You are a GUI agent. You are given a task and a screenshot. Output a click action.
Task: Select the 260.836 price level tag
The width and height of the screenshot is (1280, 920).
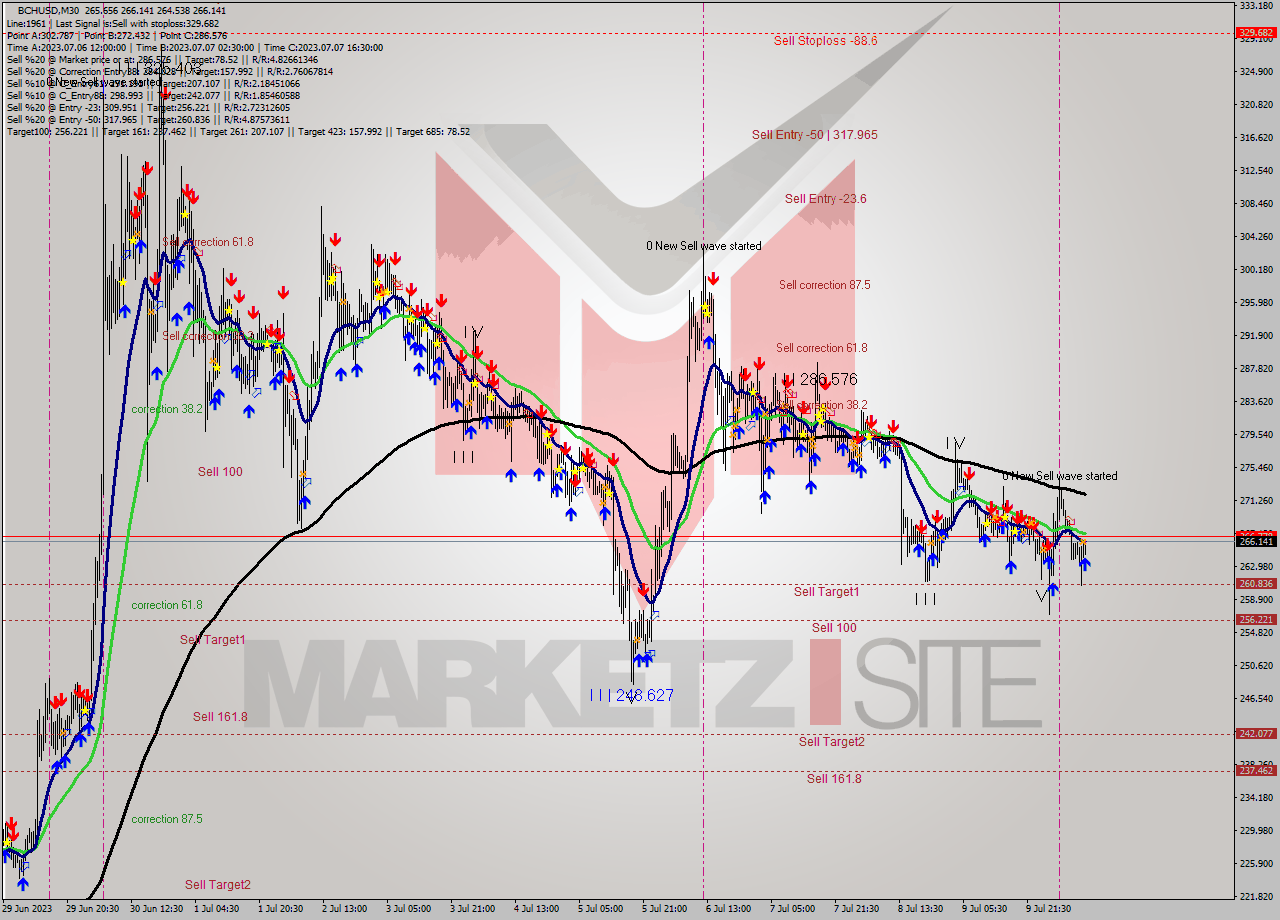pyautogui.click(x=1255, y=584)
